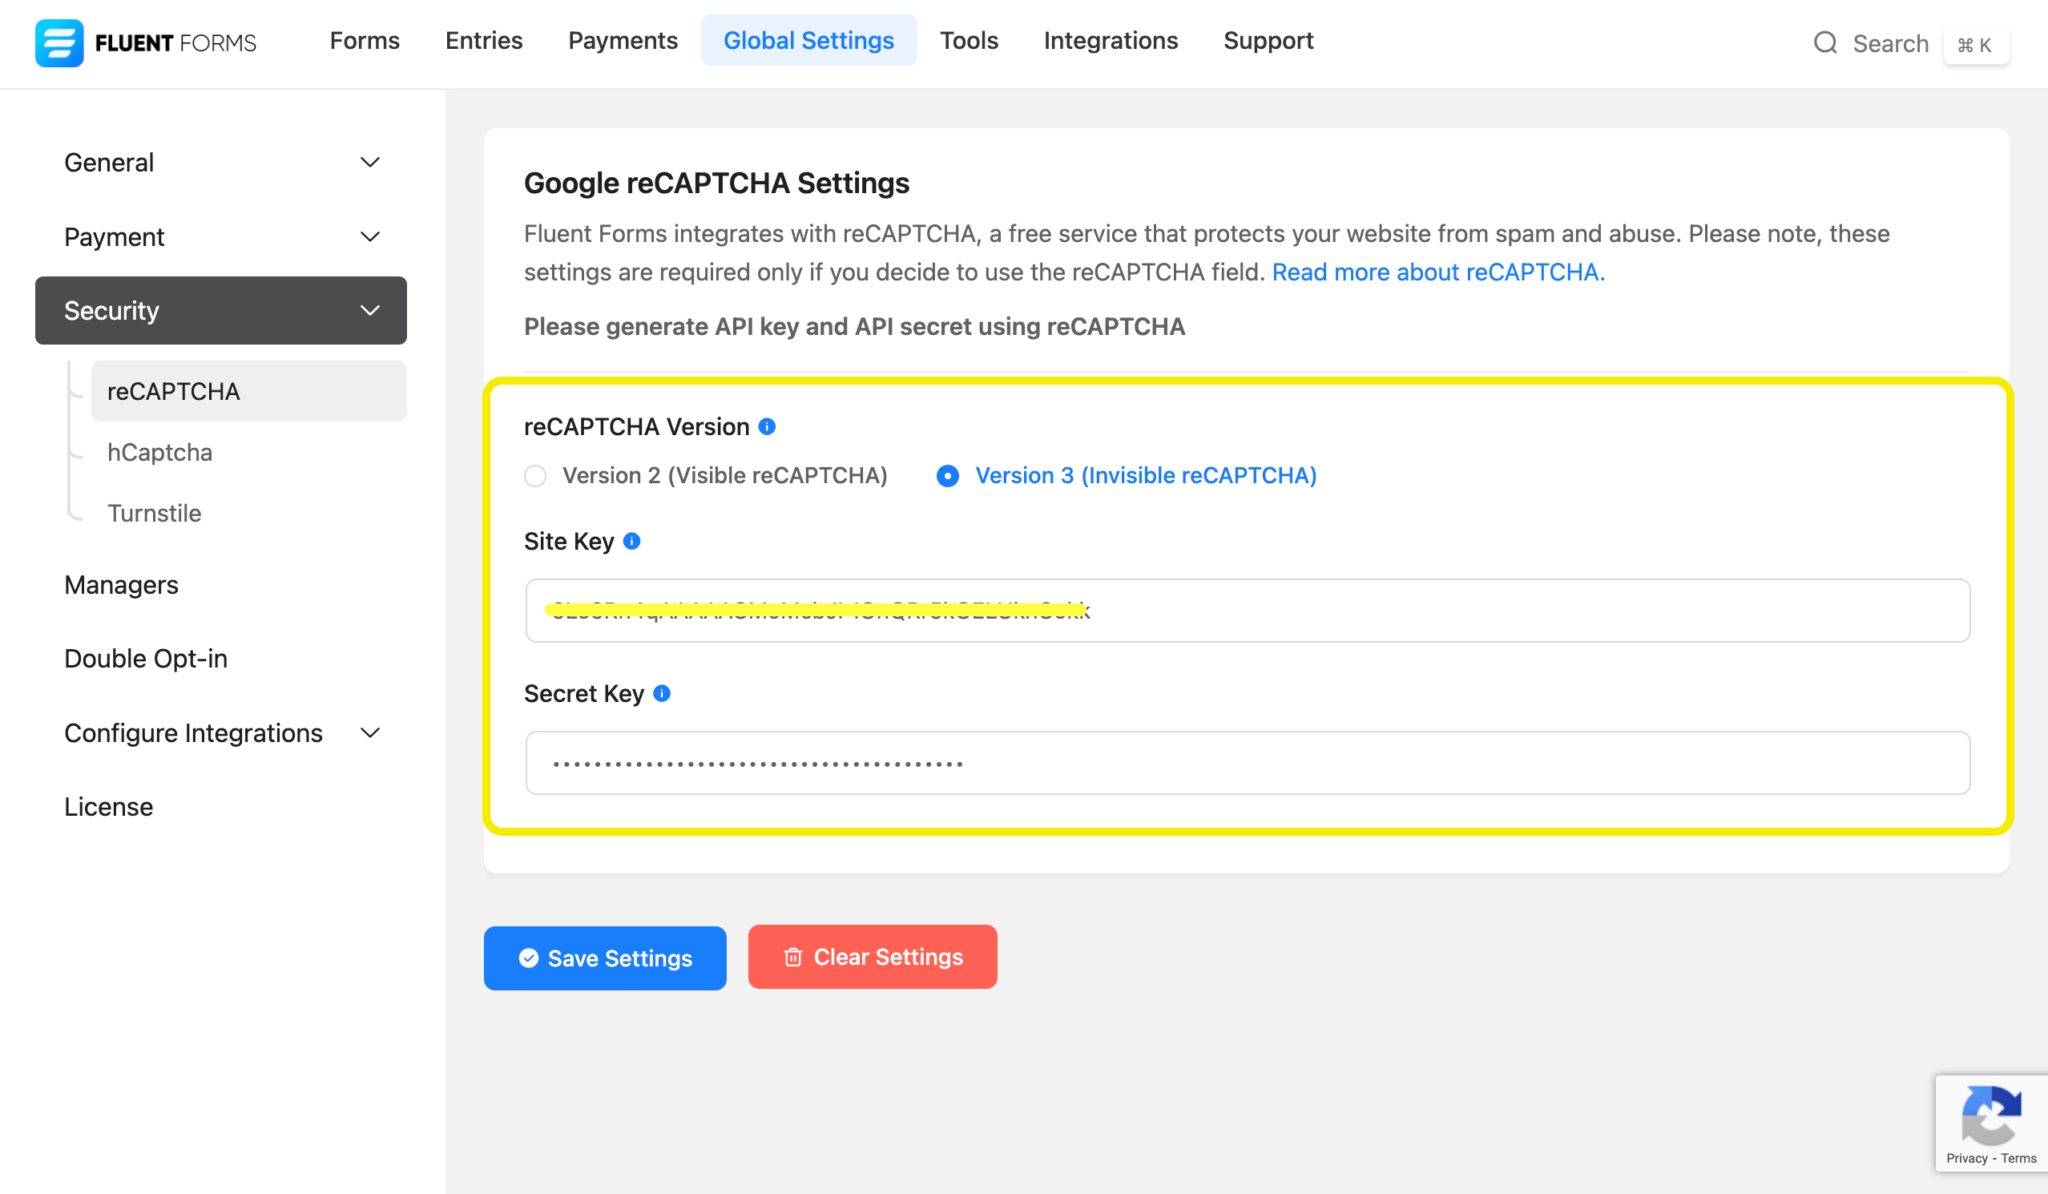
Task: Click the info icon next to reCAPTCHA Version
Action: tap(767, 426)
